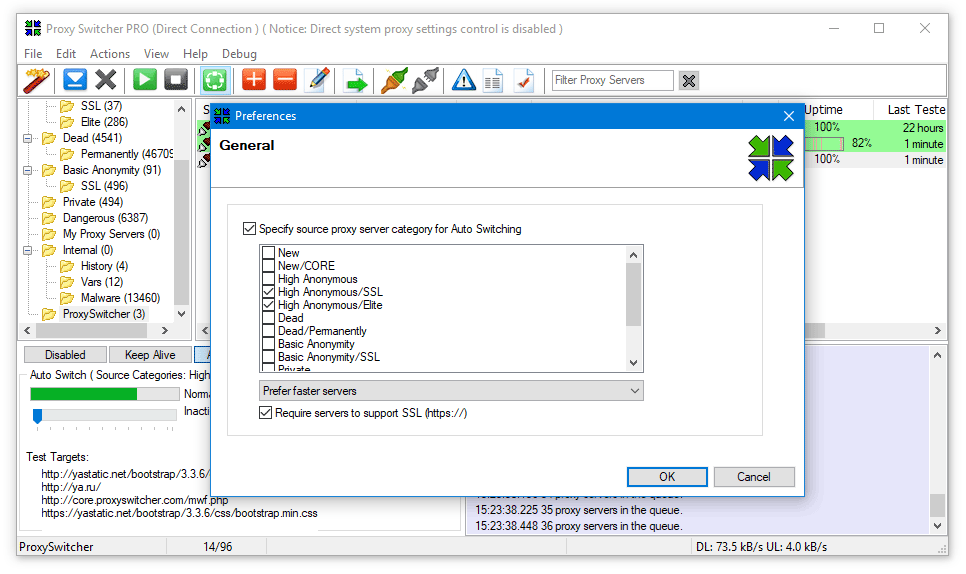Image resolution: width=966 pixels, height=574 pixels.
Task: Click the auto switch slider thumb
Action: point(38,416)
